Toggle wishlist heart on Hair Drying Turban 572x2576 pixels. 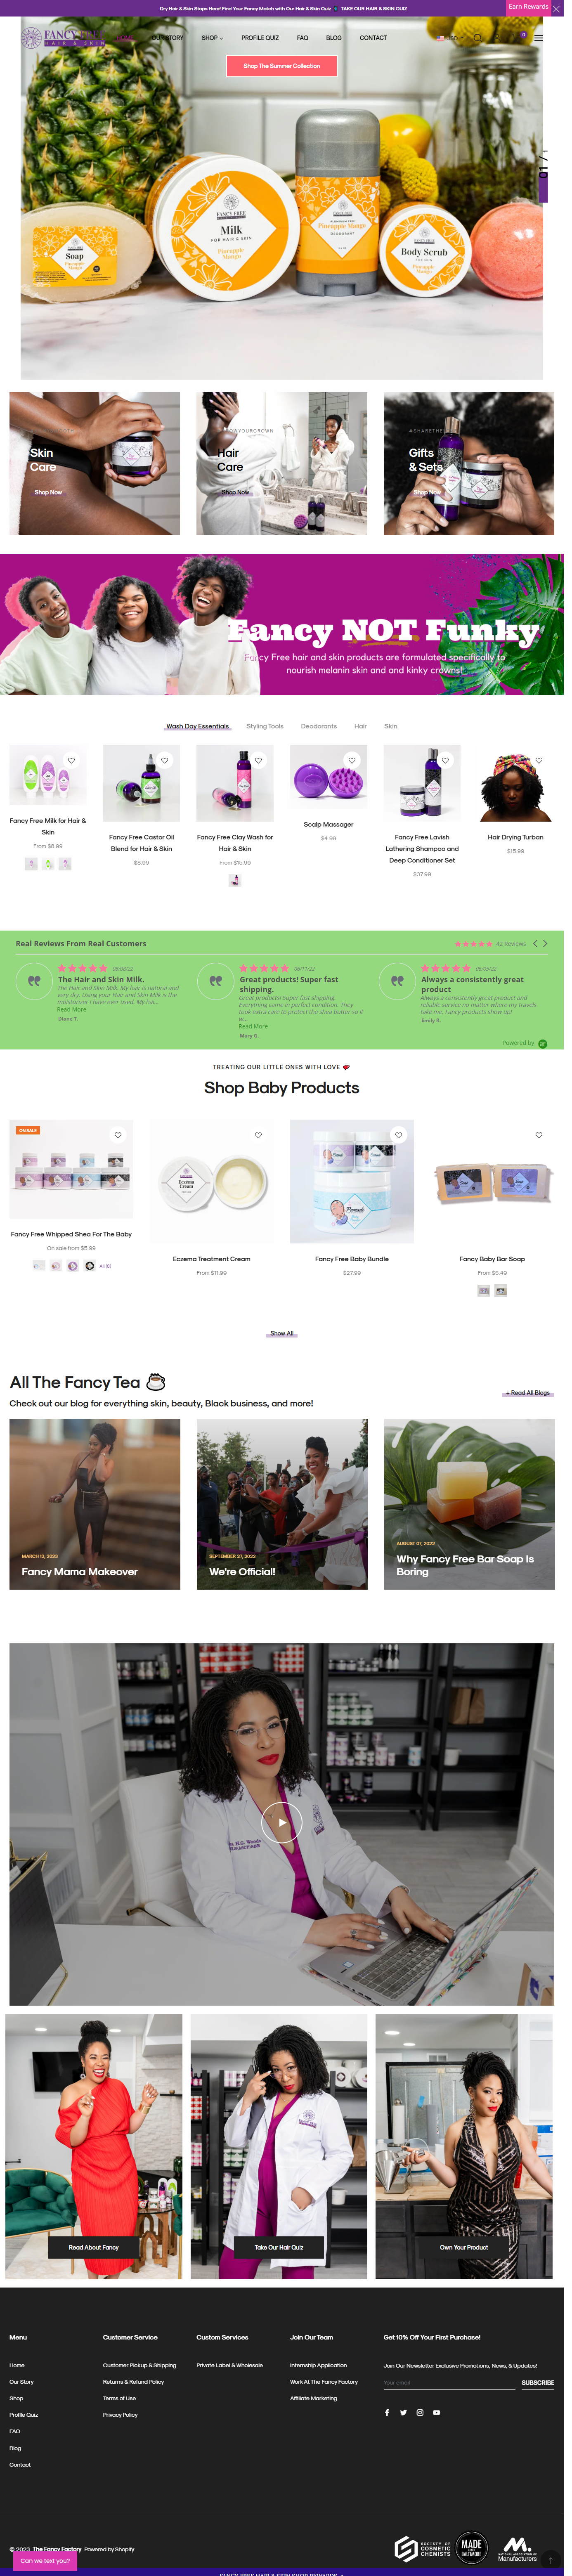click(x=538, y=760)
